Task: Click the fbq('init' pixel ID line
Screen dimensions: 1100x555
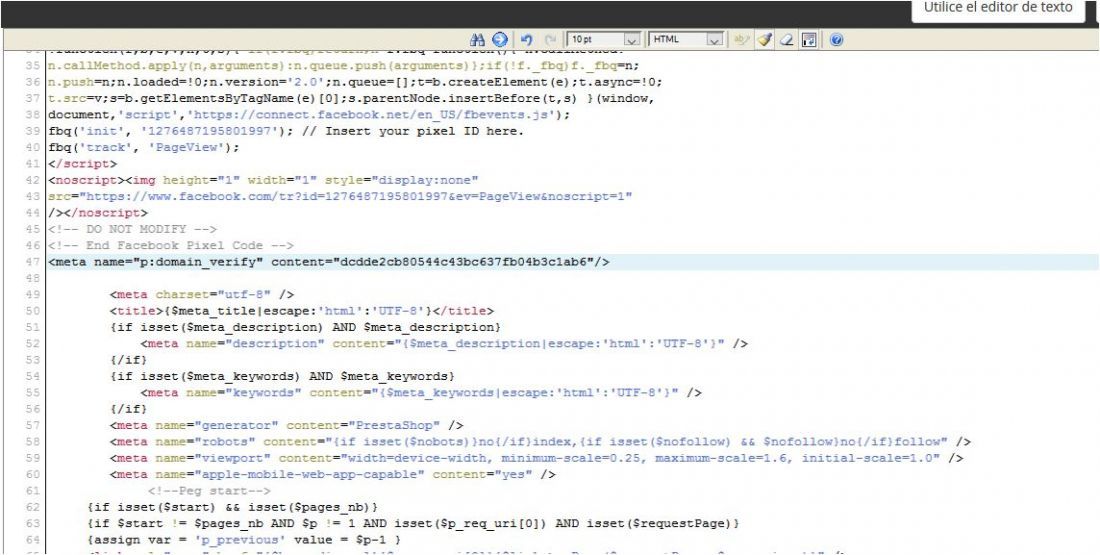Action: pyautogui.click(x=286, y=131)
